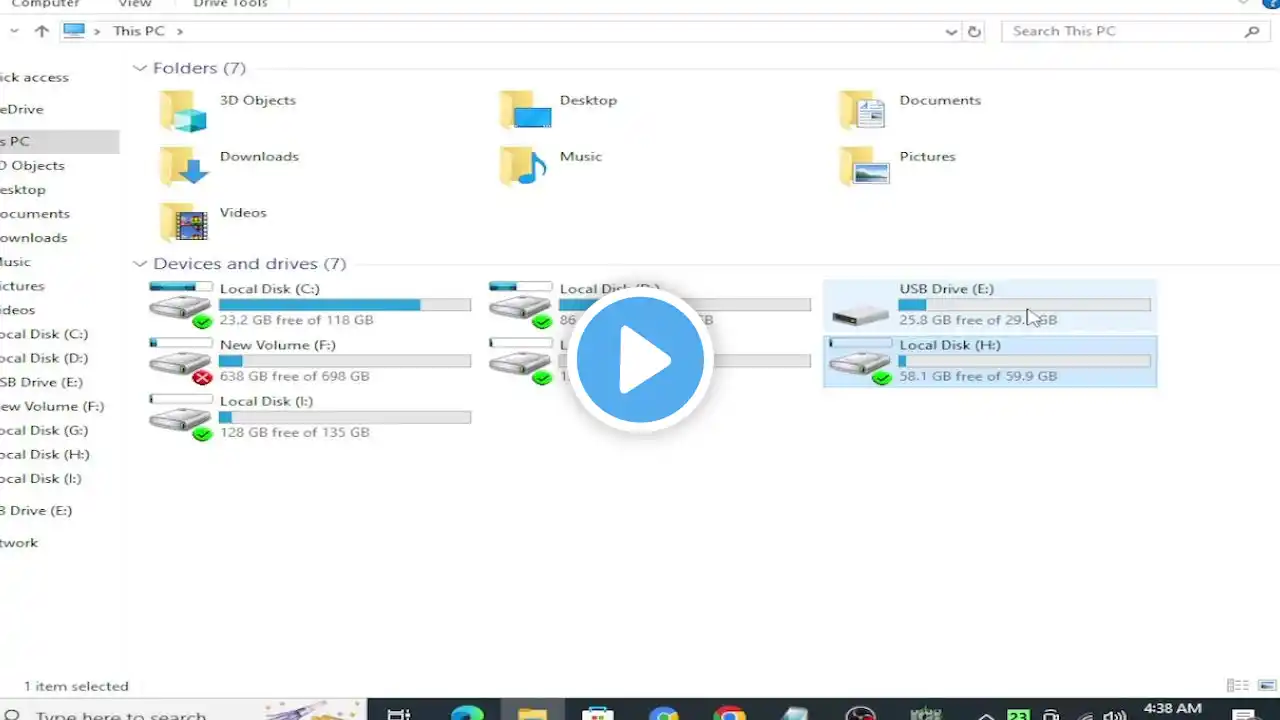Launch Microsoft Edge from the taskbar

coord(467,713)
